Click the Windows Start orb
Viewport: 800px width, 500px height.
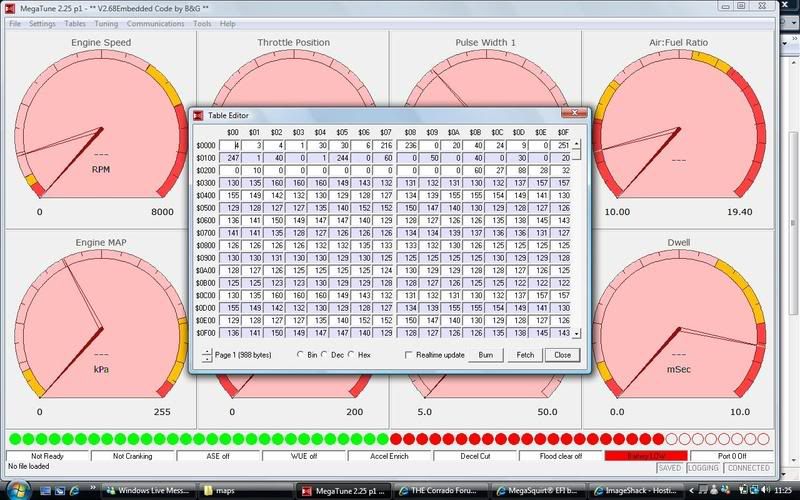point(14,490)
